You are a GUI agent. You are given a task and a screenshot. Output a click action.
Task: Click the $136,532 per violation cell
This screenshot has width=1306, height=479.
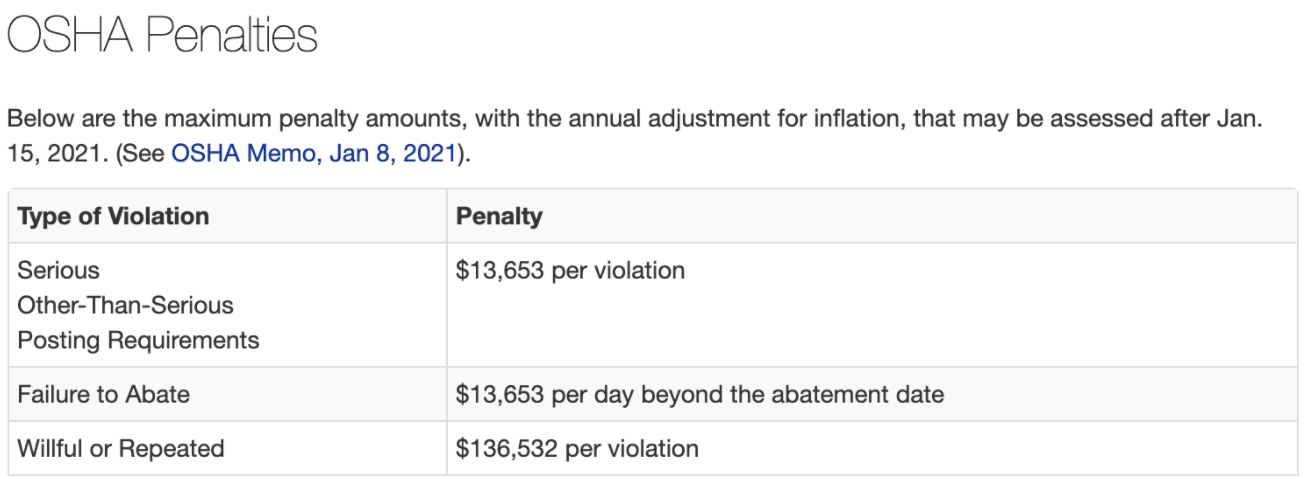click(x=577, y=448)
